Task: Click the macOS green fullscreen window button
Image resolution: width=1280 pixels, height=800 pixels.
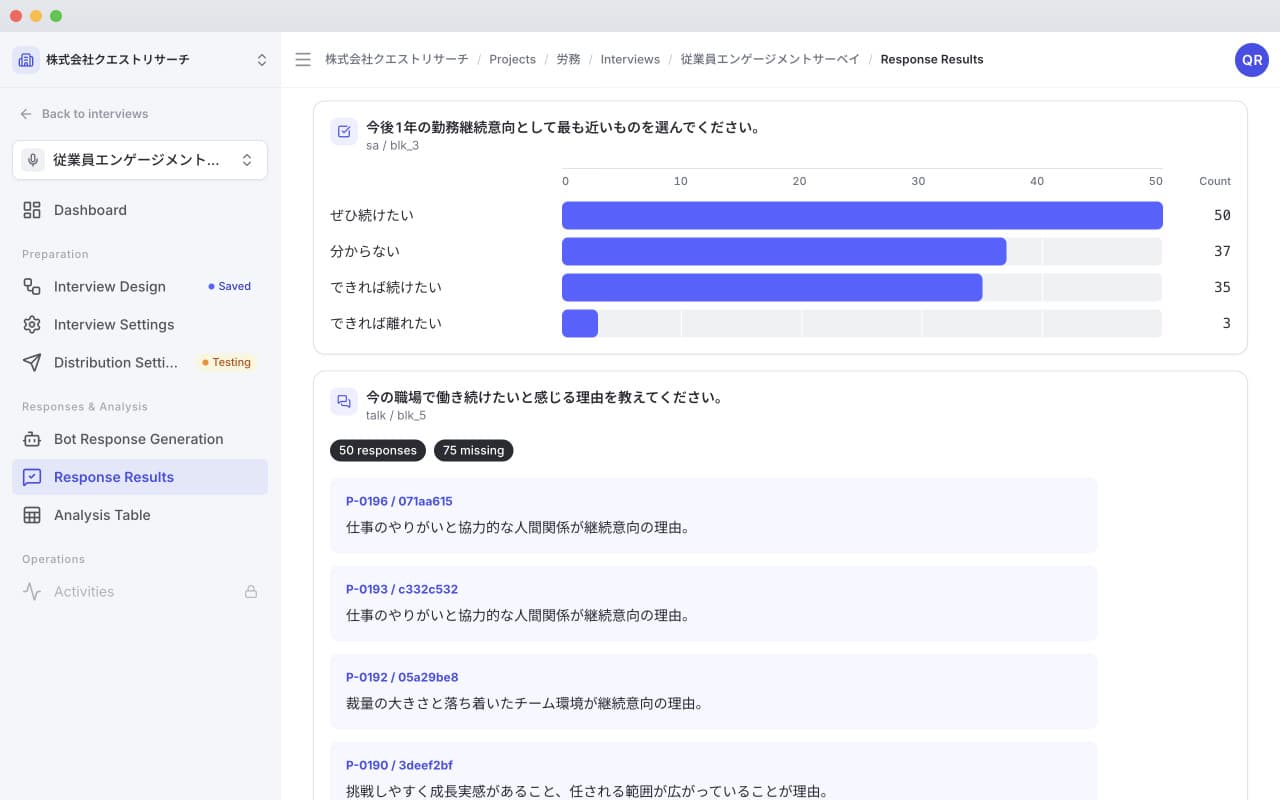Action: pos(56,16)
